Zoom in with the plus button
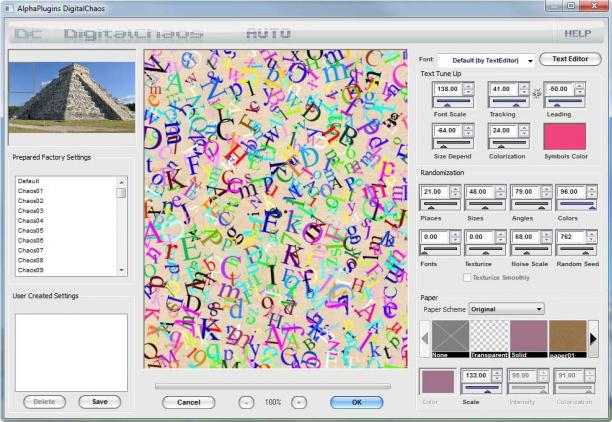 tap(299, 402)
